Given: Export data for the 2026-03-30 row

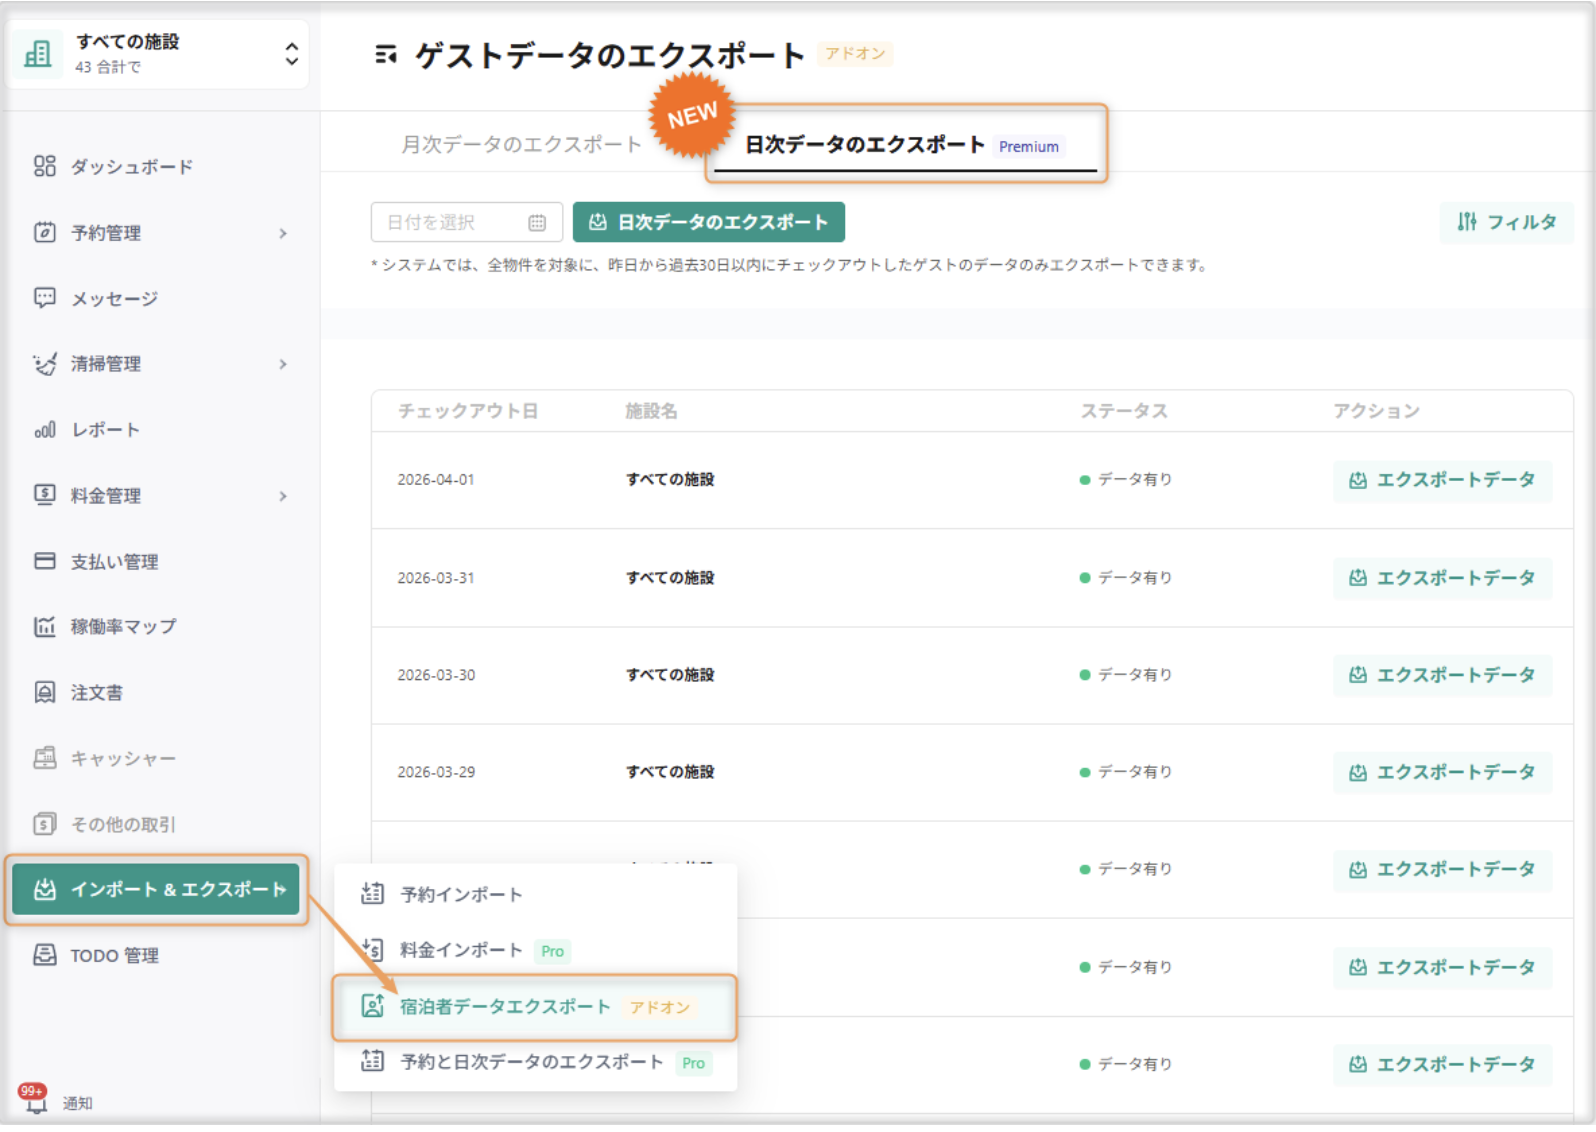Looking at the screenshot, I should 1443,675.
